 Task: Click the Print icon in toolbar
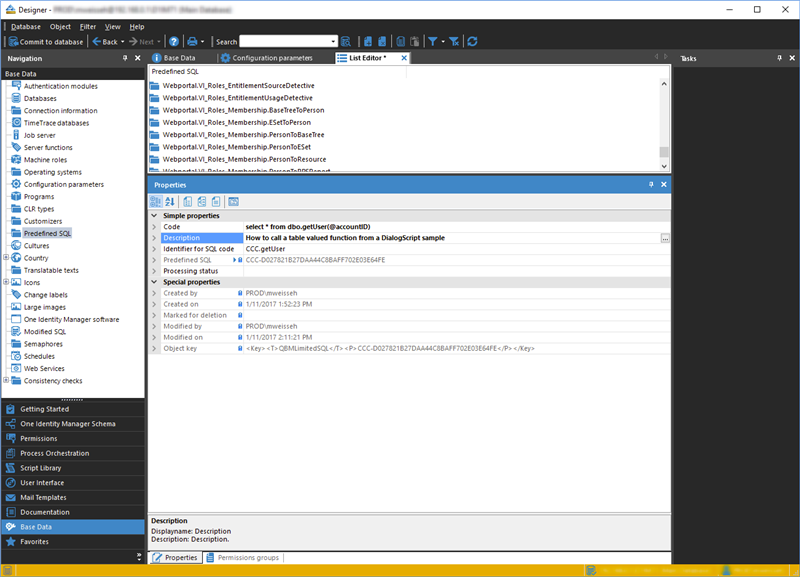point(193,42)
